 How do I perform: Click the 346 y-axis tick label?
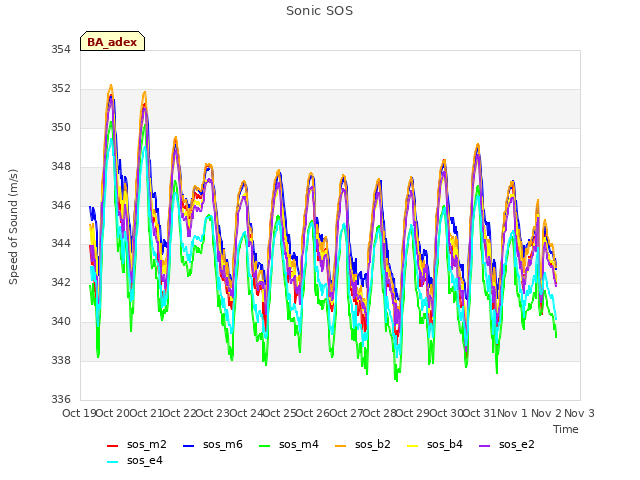[61, 205]
